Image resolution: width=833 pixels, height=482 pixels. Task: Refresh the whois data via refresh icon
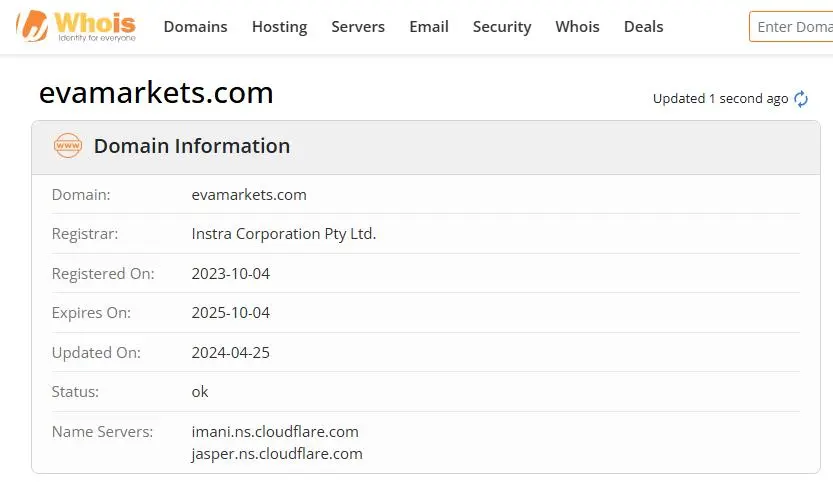click(x=801, y=99)
